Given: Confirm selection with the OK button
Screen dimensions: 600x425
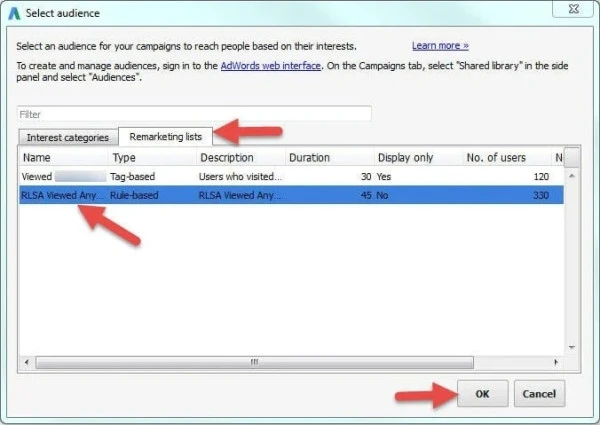Looking at the screenshot, I should click(x=482, y=393).
